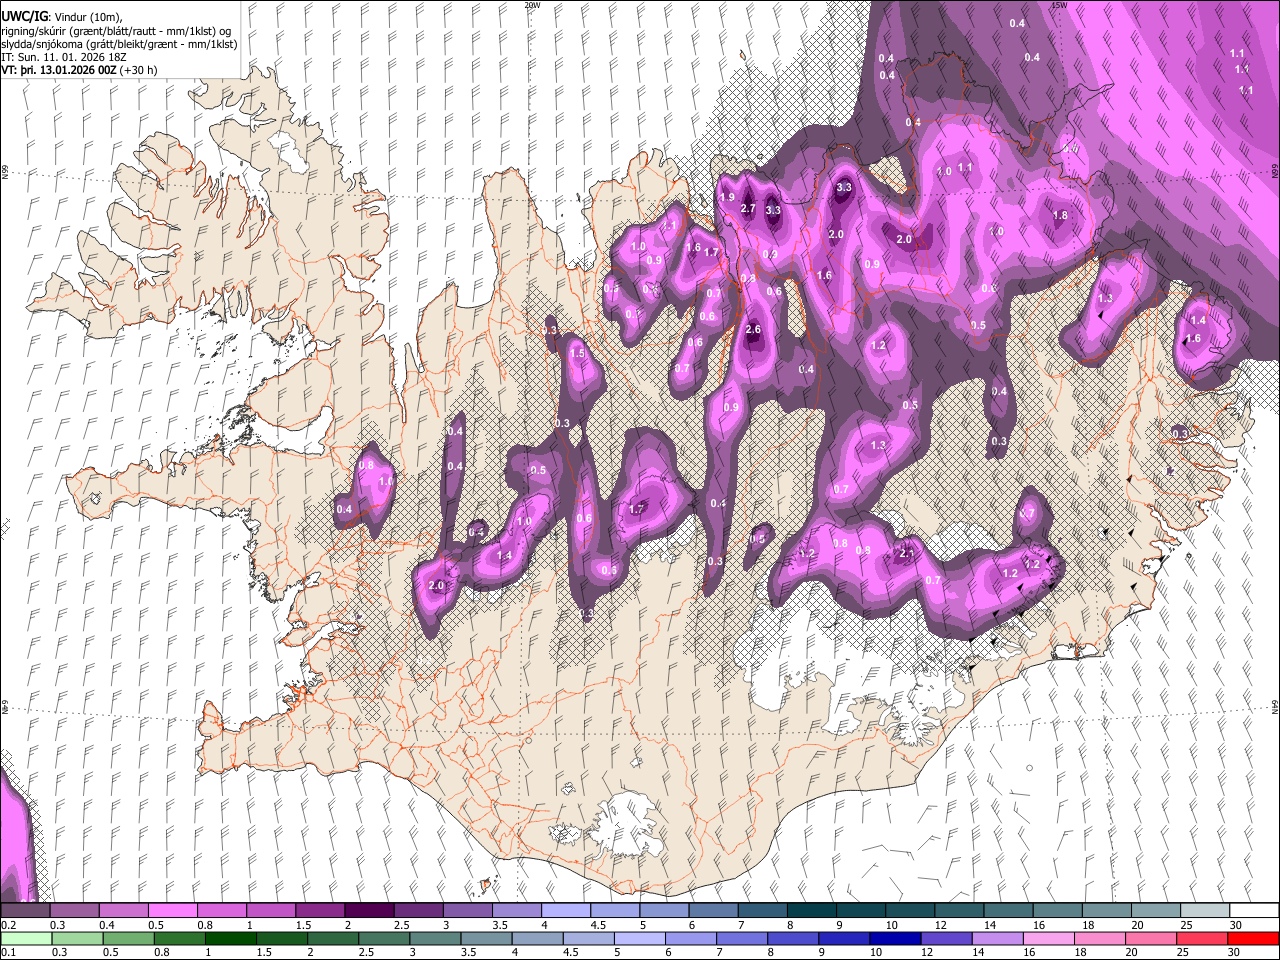Click the 0.2 label on the snow legend
Viewport: 1280px width, 960px height.
(x=8, y=925)
